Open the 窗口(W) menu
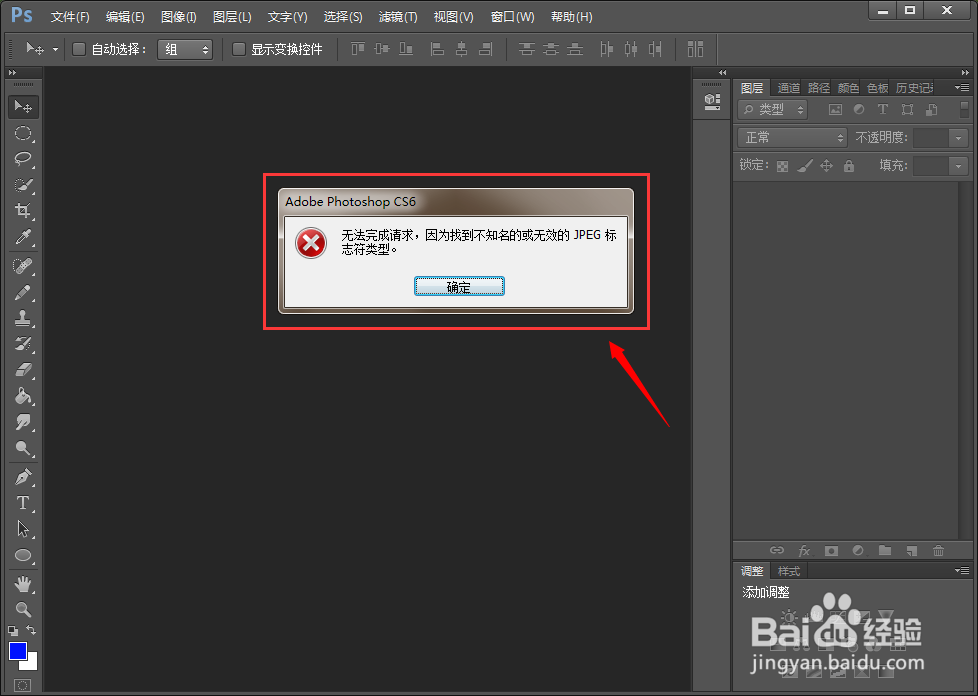Screen dimensions: 978x696 point(512,17)
